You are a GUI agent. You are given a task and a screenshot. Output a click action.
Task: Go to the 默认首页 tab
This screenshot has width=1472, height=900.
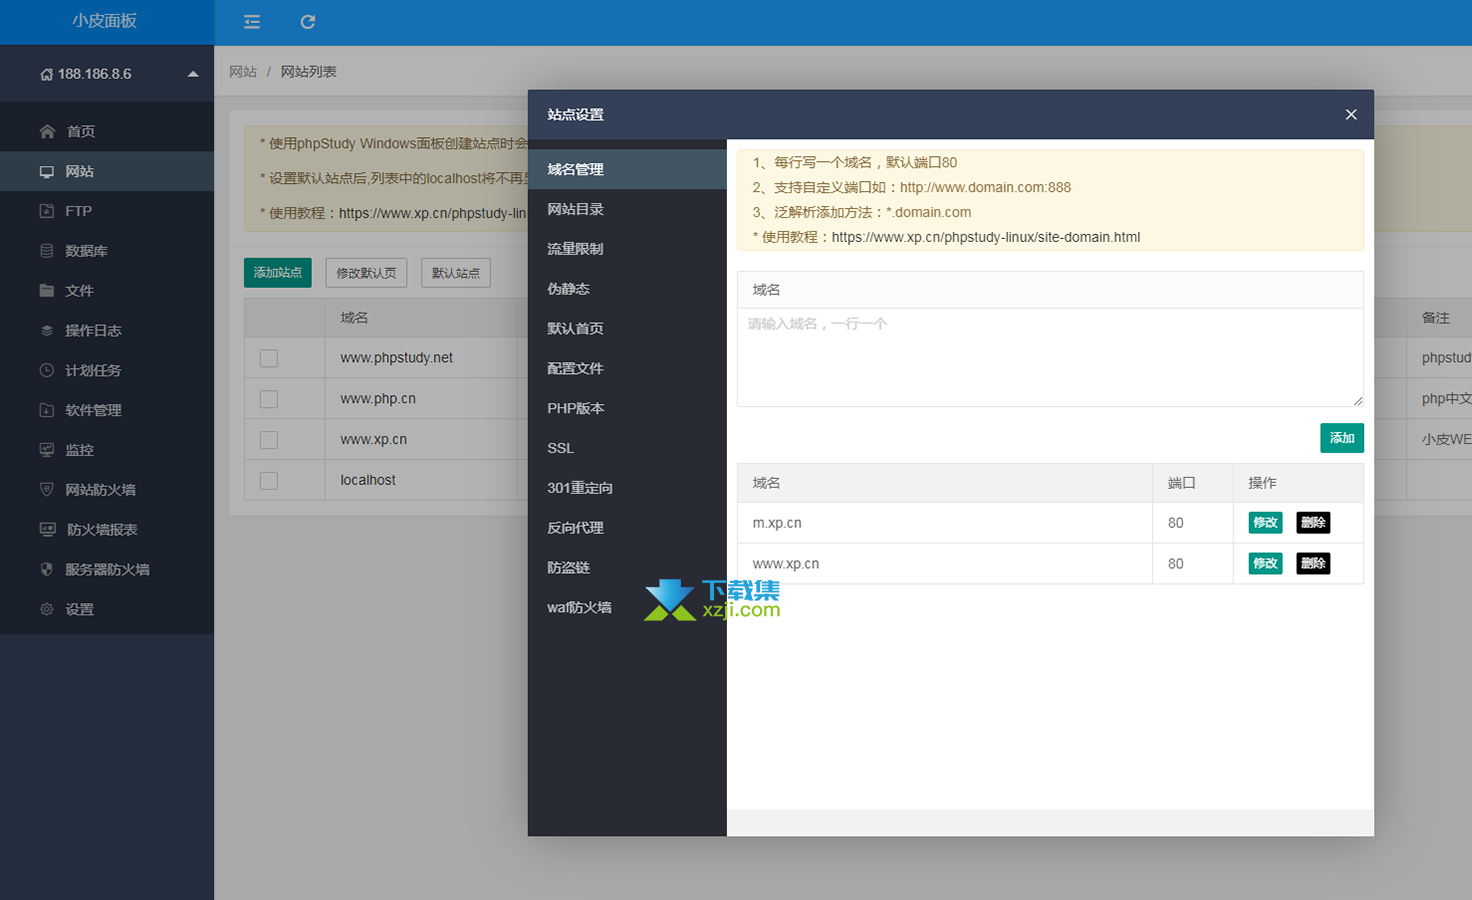[627, 329]
